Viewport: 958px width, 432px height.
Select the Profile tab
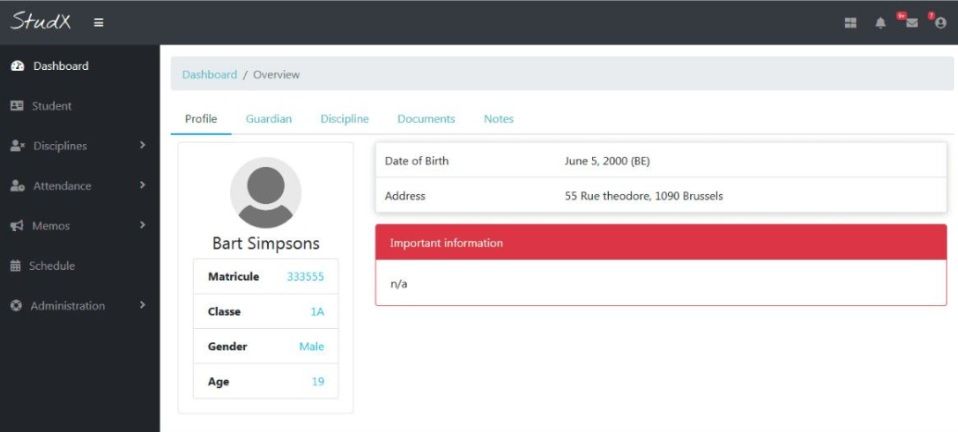(201, 119)
